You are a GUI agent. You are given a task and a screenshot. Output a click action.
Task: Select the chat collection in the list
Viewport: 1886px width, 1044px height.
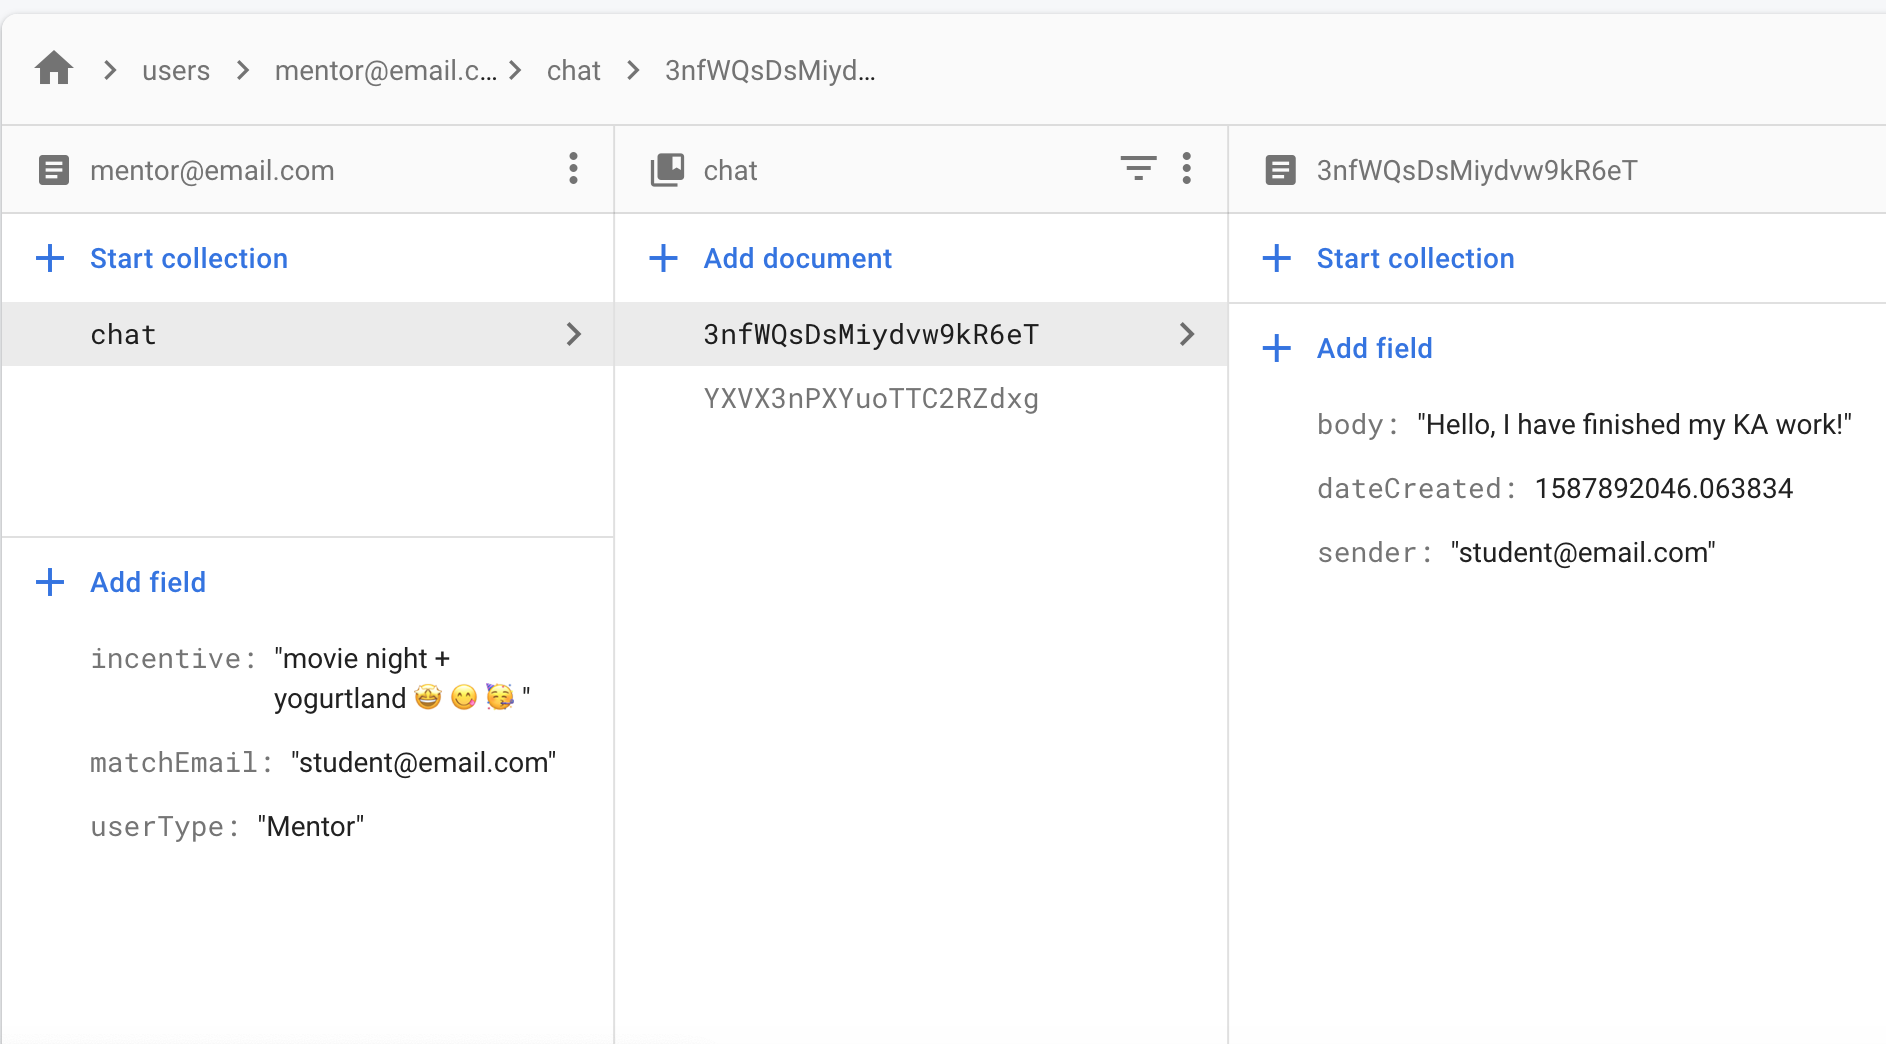pyautogui.click(x=124, y=334)
